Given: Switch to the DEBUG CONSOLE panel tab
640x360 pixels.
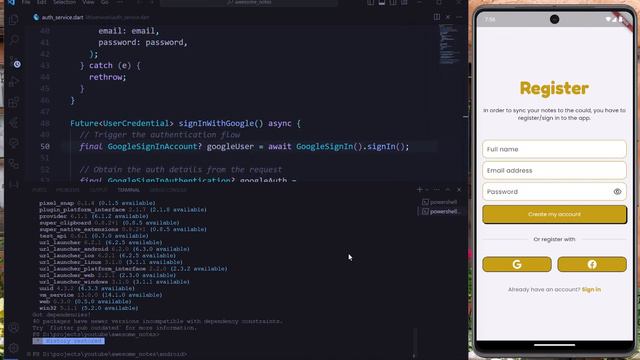Looking at the screenshot, I should click(168, 190).
